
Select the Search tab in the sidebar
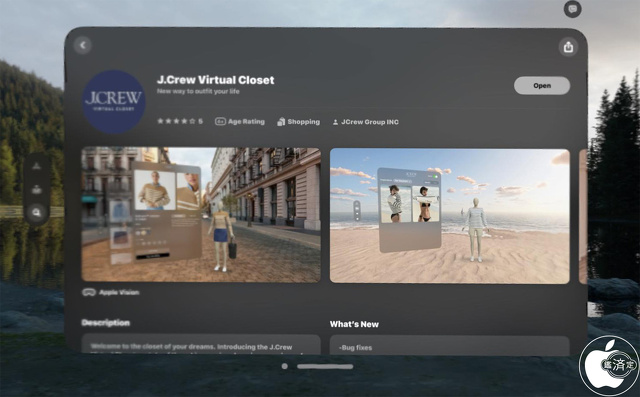(37, 213)
